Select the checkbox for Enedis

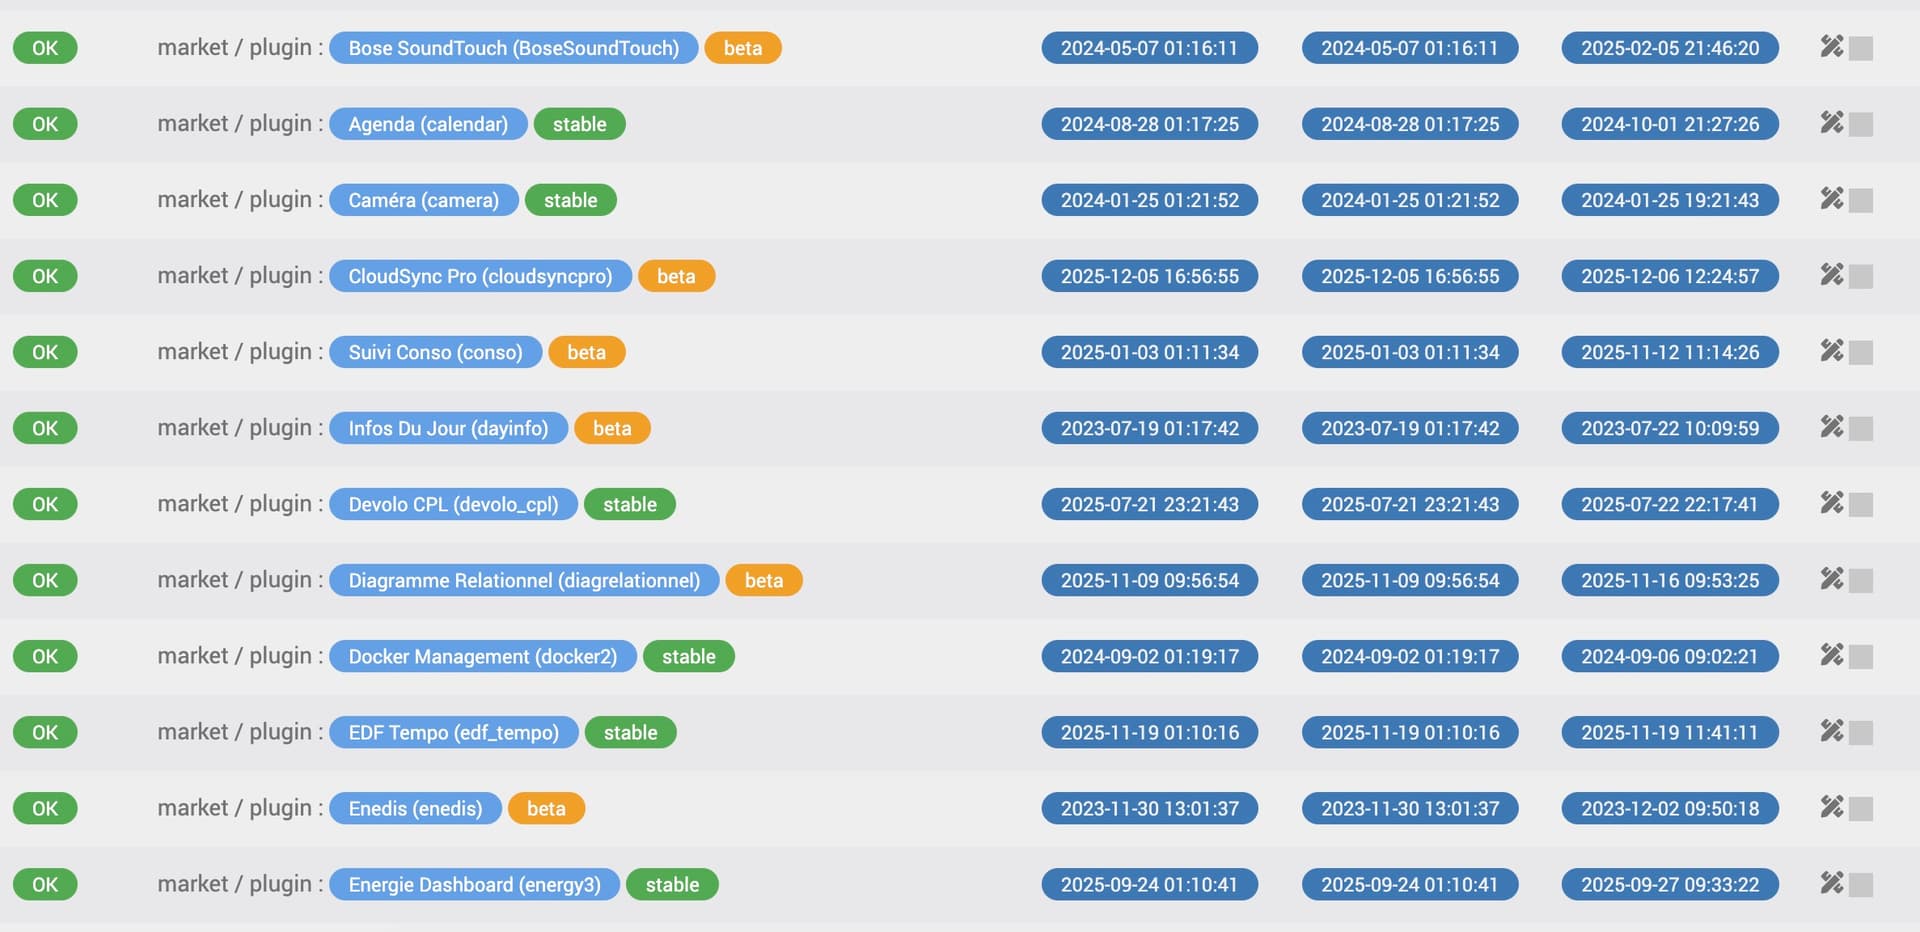pos(1861,809)
